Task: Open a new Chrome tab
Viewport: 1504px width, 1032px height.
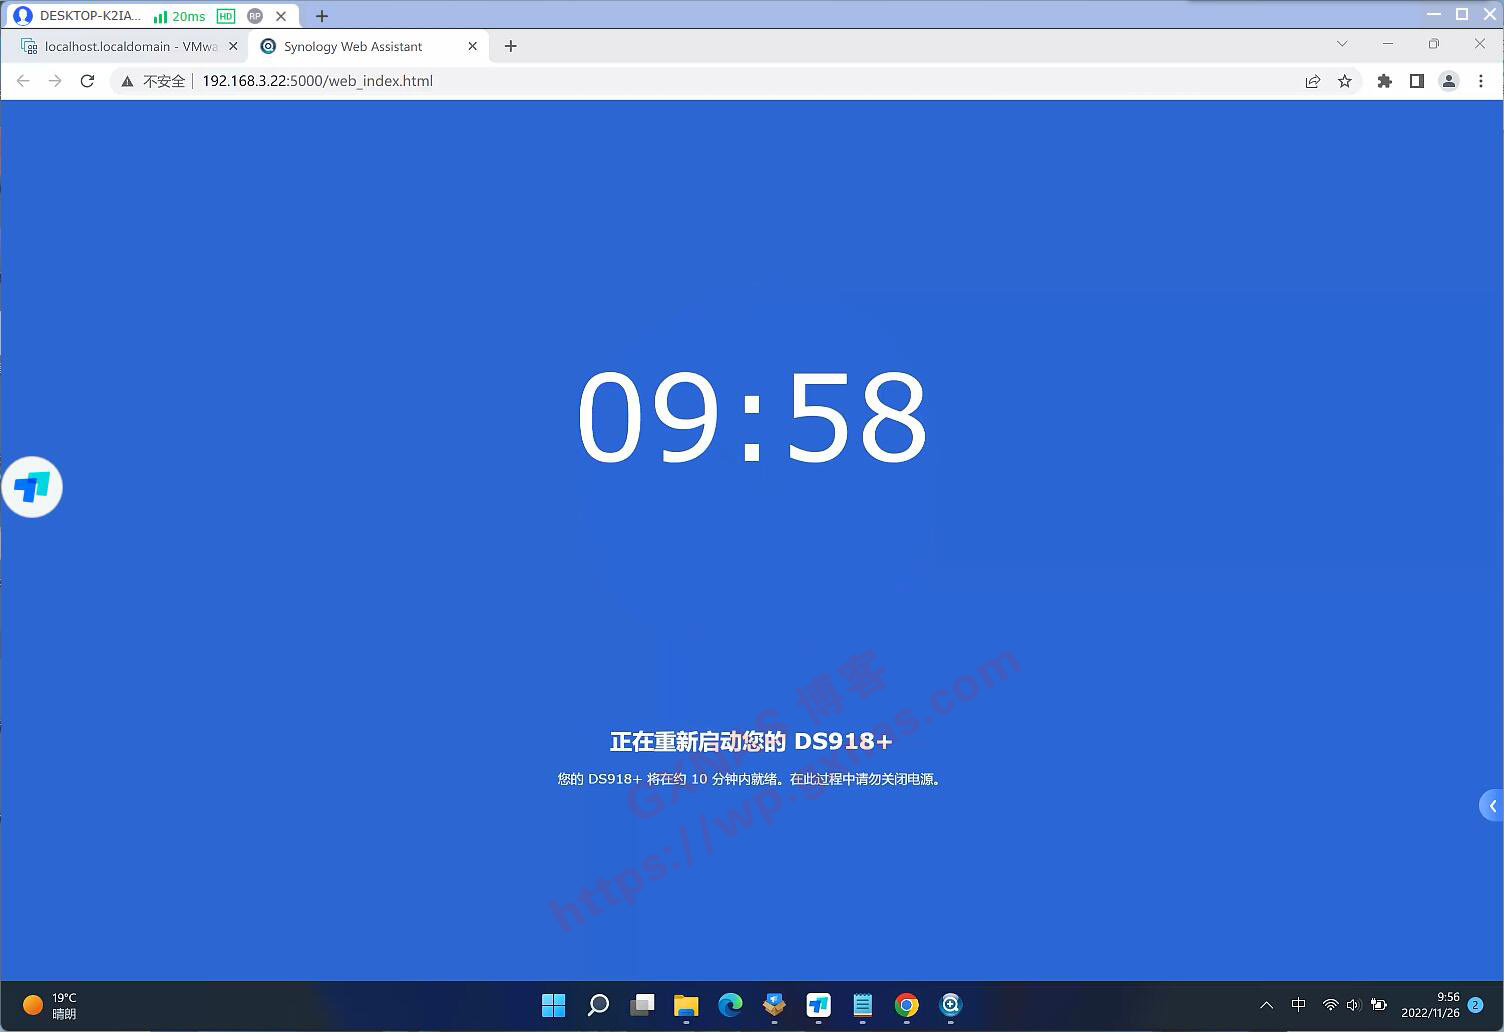Action: 510,46
